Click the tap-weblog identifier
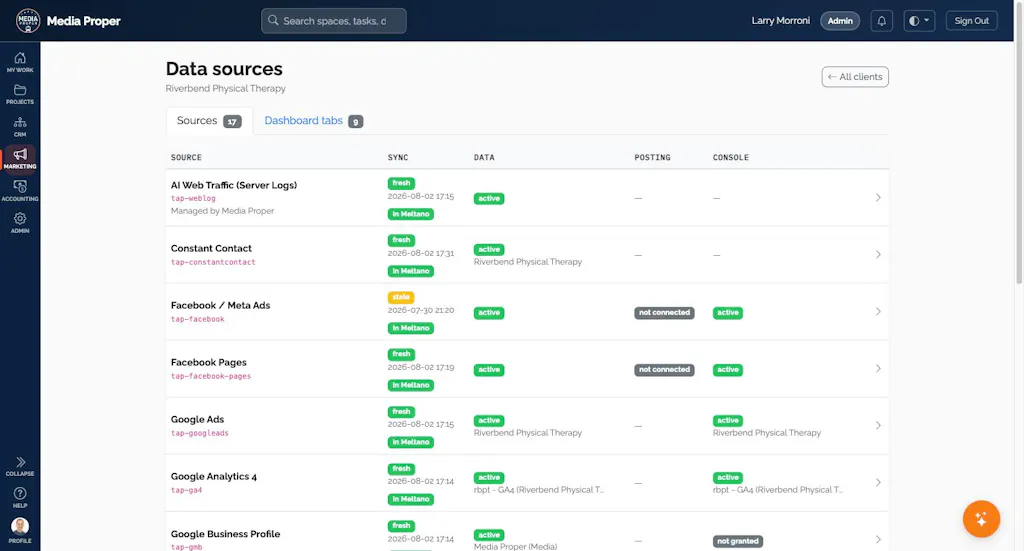 click(x=193, y=198)
